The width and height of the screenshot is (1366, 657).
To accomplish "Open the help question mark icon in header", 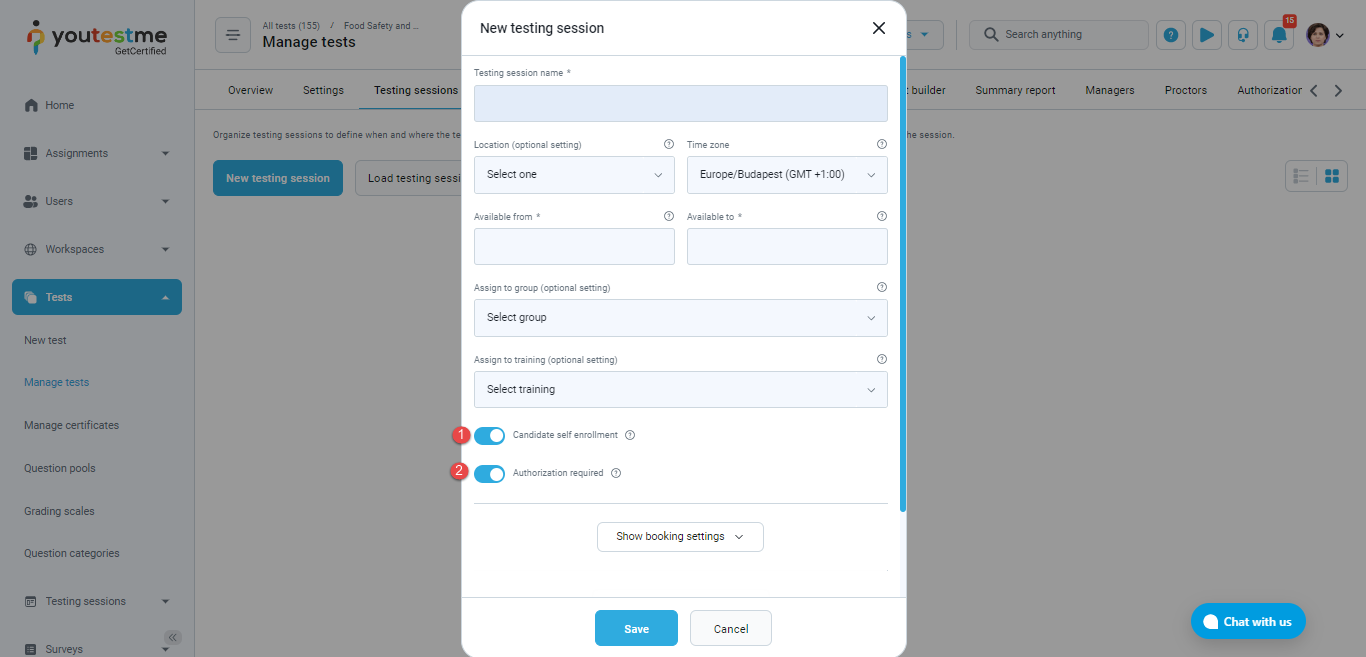I will tap(1171, 35).
